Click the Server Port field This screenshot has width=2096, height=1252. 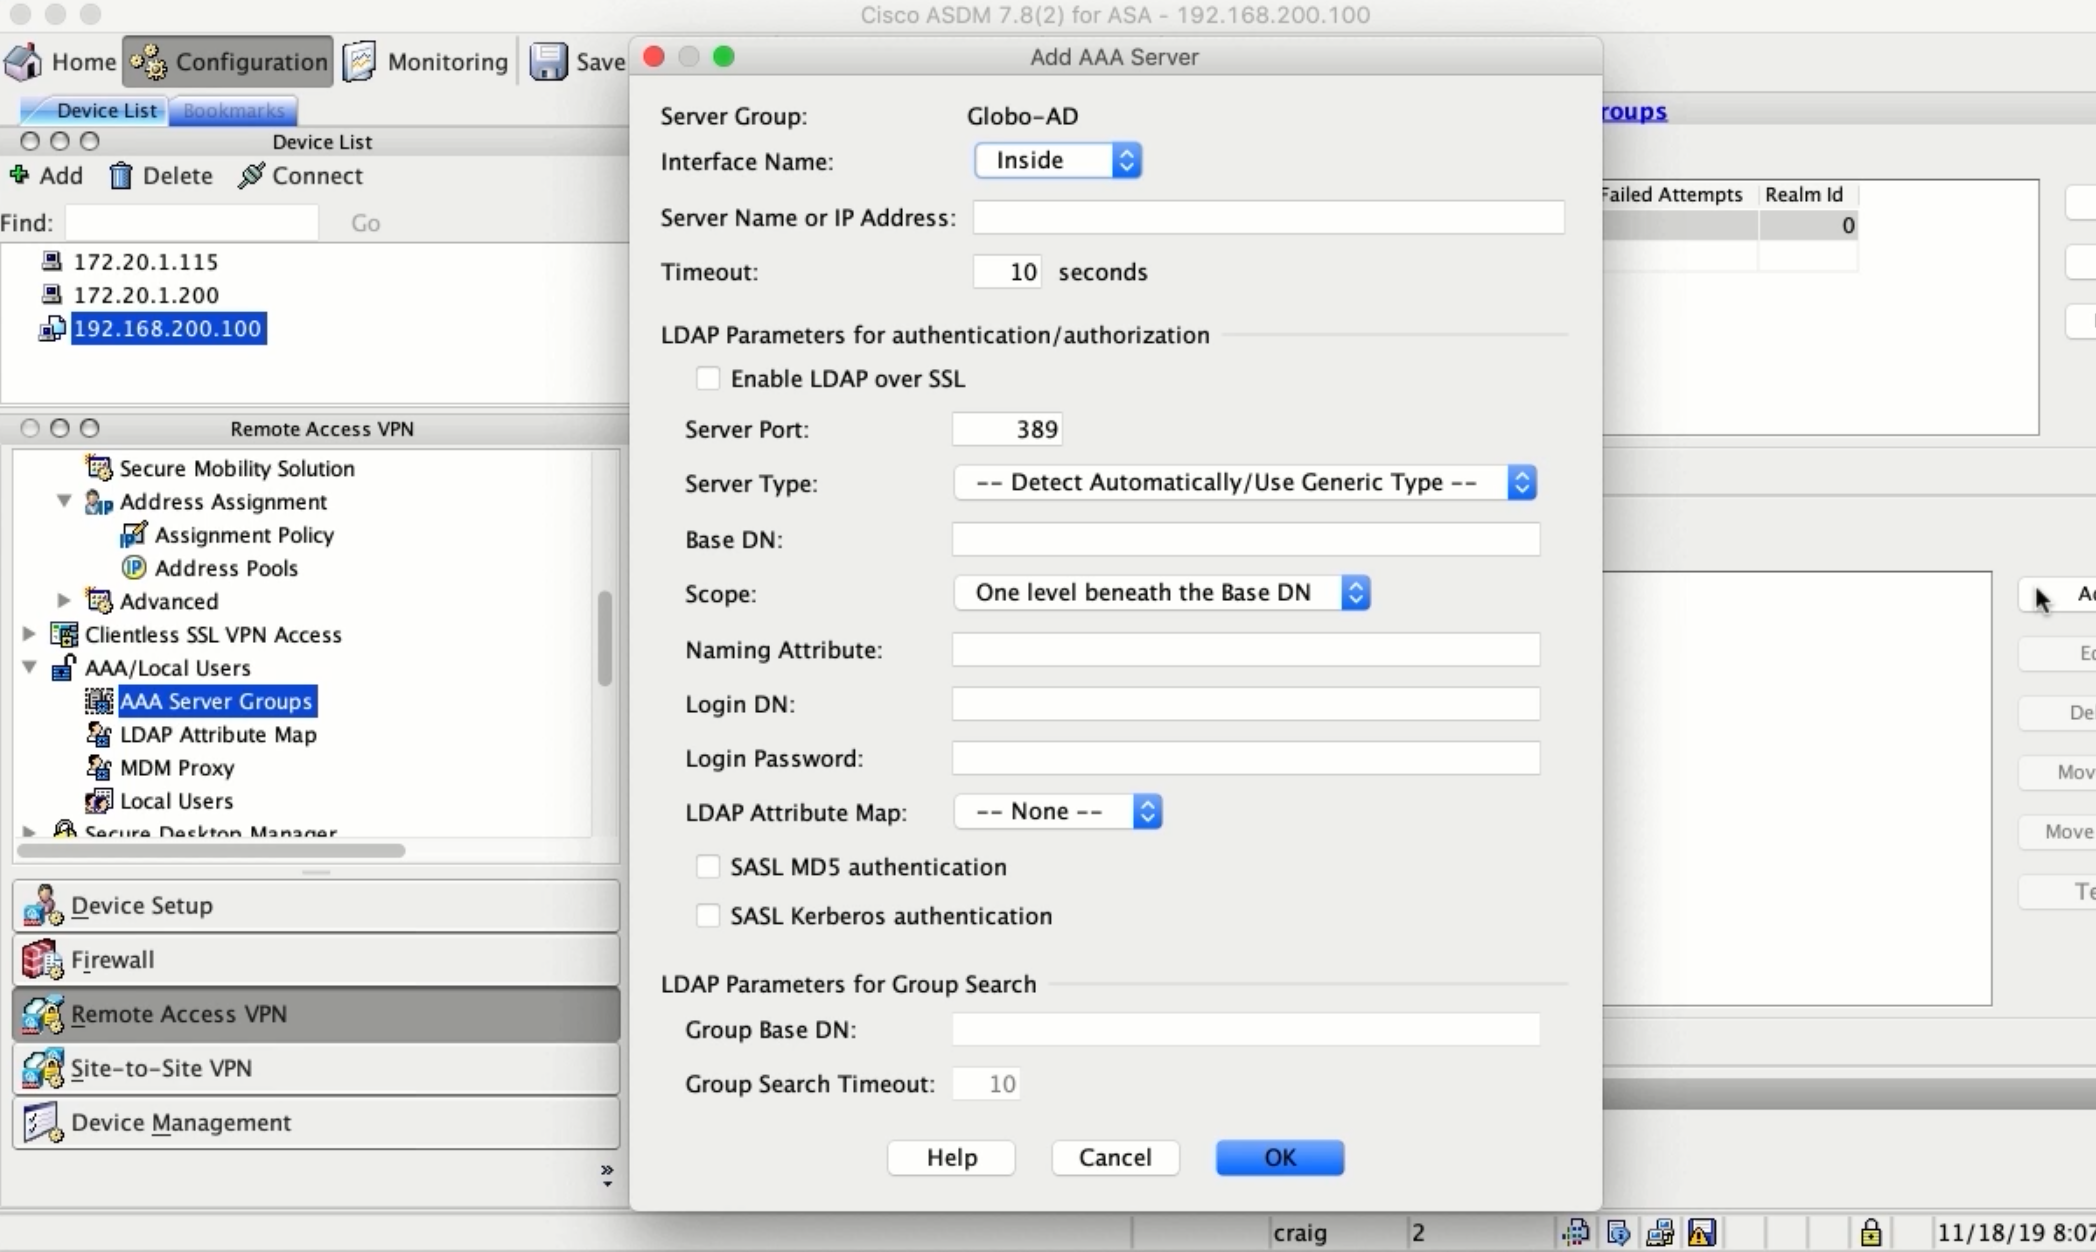[x=1007, y=430]
